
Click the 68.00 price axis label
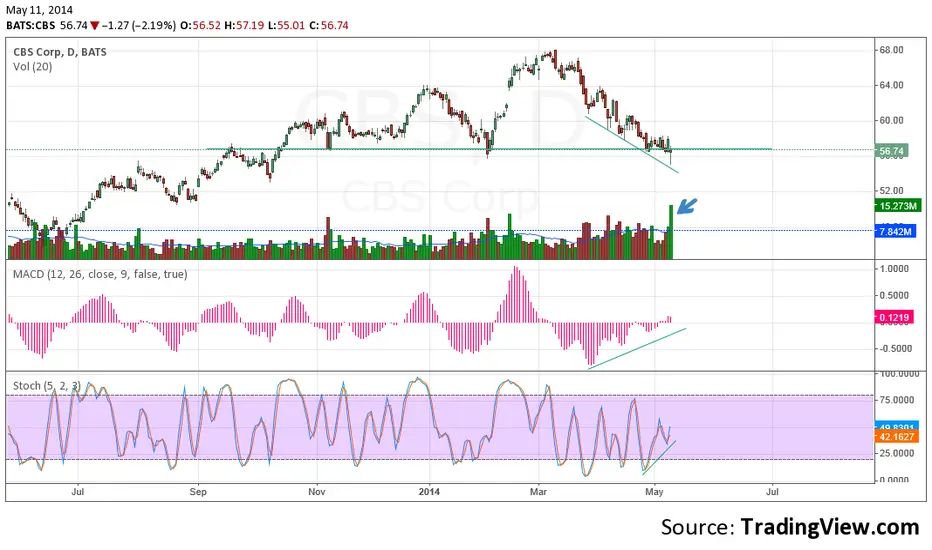892,50
